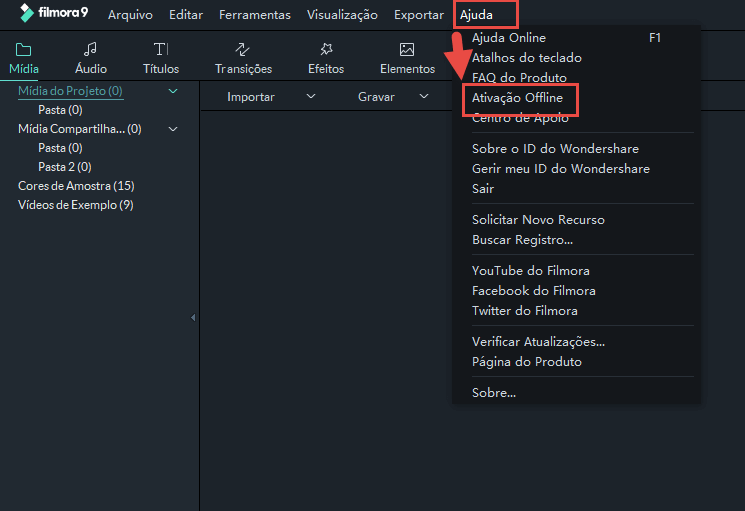Collapse Mídia Compartilhada chevron
Screen dimensions: 745x511
(173, 129)
